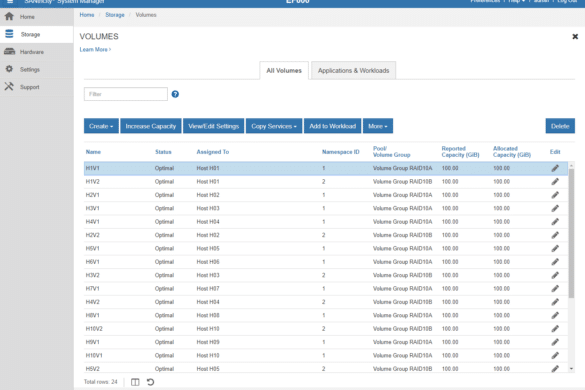Open the Support tools icon
Image resolution: width=585 pixels, height=390 pixels.
pyautogui.click(x=9, y=87)
